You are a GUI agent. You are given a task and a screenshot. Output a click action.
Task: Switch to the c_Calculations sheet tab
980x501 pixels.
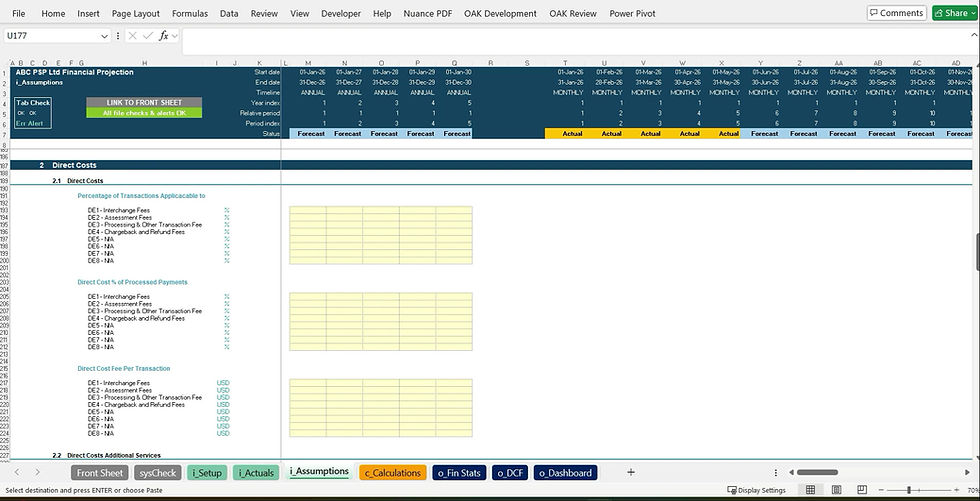(x=392, y=473)
